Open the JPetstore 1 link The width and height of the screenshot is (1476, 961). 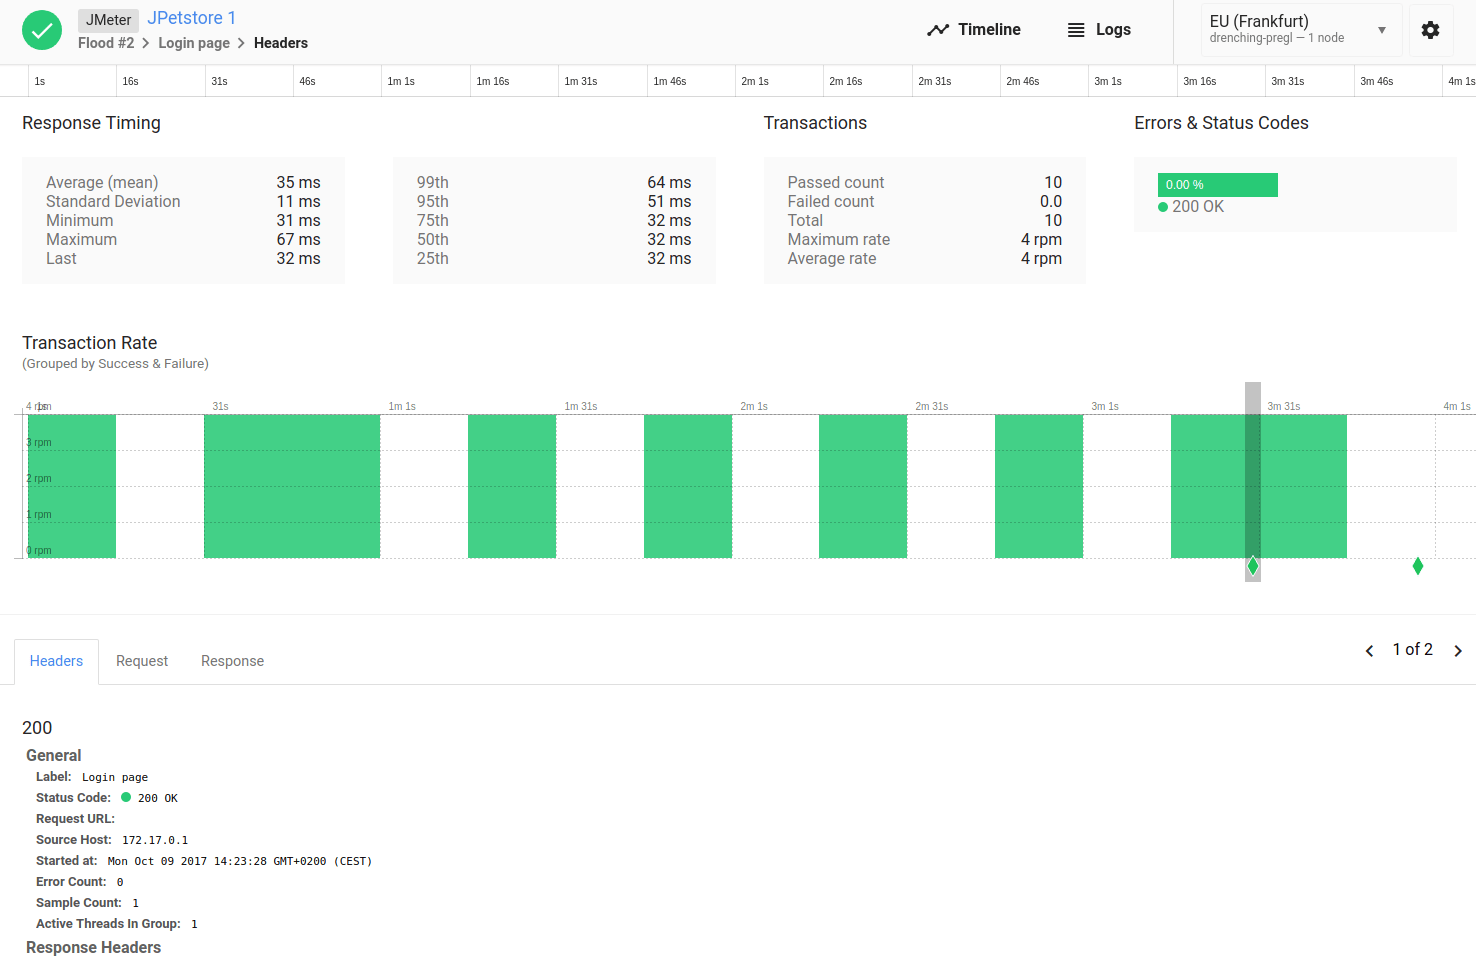[192, 18]
